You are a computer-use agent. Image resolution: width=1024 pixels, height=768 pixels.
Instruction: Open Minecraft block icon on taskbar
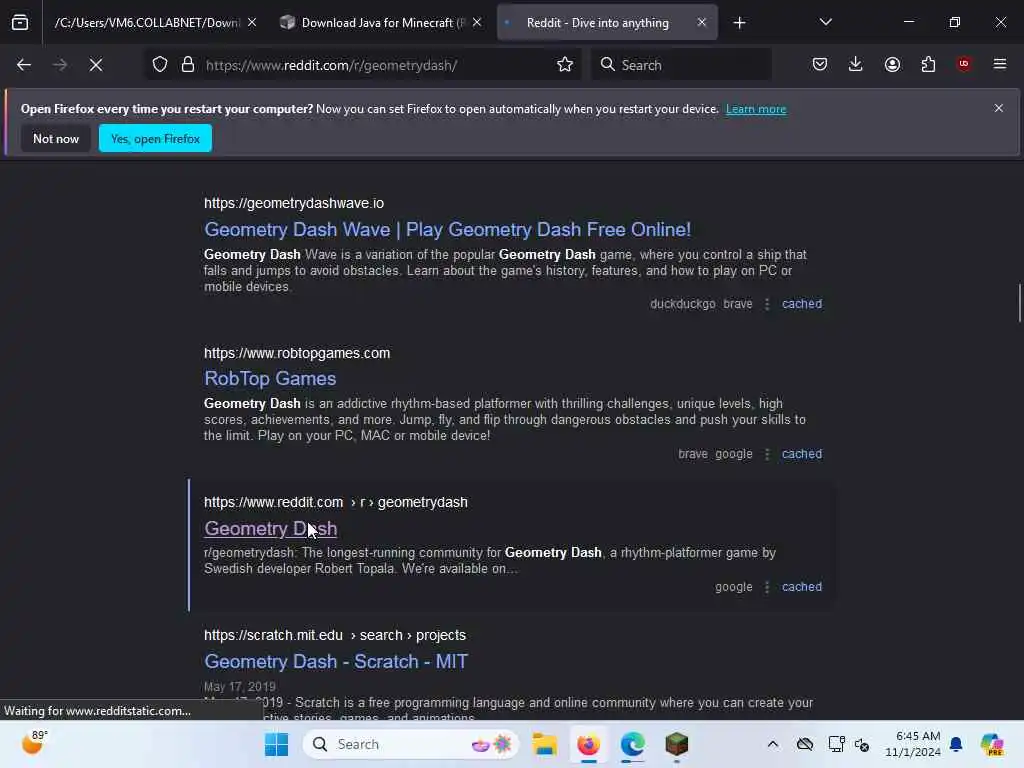tap(677, 744)
